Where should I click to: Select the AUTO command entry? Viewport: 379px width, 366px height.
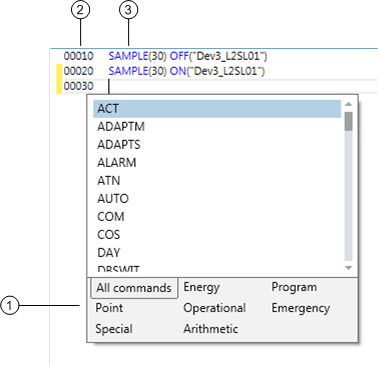point(217,199)
